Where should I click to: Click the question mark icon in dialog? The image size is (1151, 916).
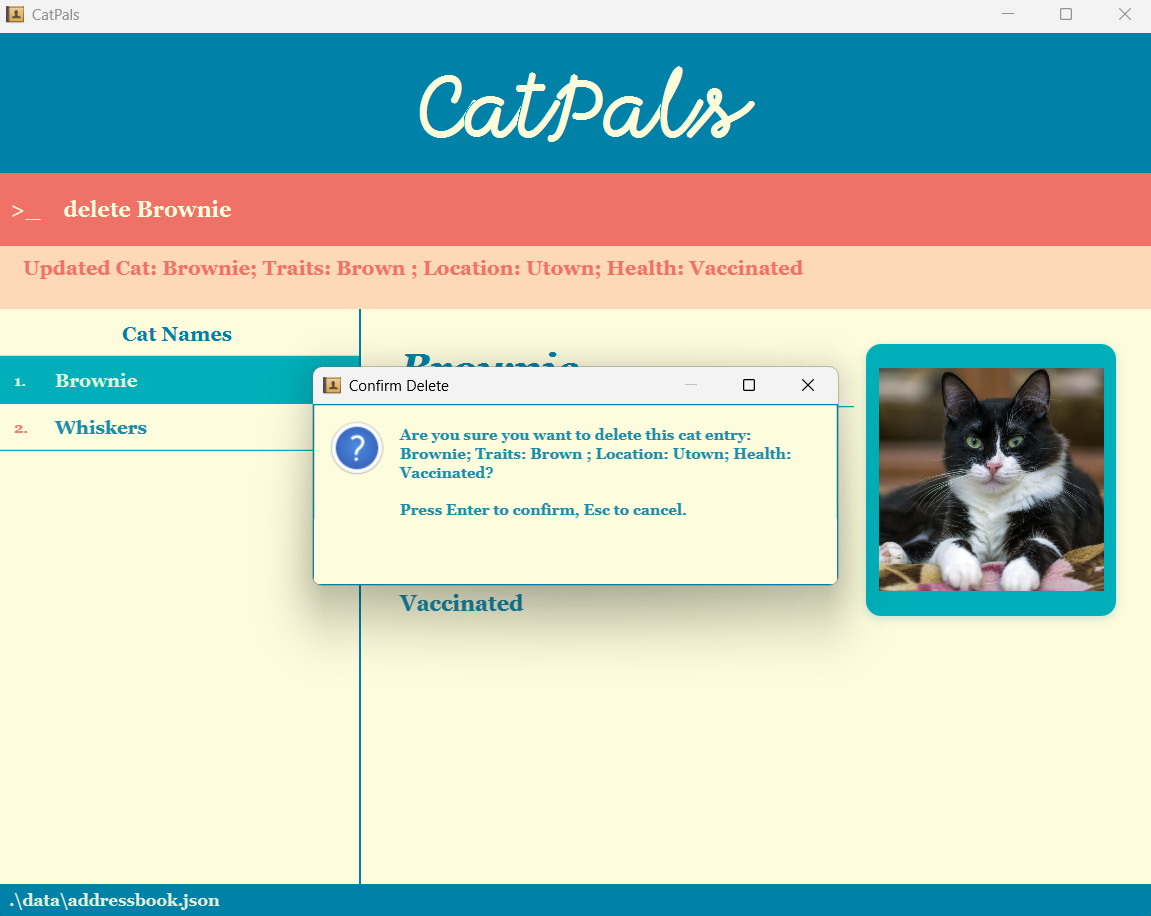click(x=357, y=448)
